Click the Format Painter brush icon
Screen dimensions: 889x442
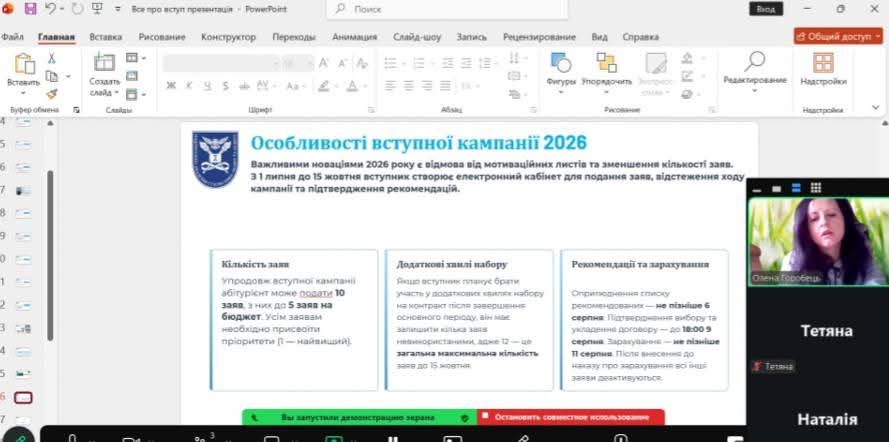51,93
